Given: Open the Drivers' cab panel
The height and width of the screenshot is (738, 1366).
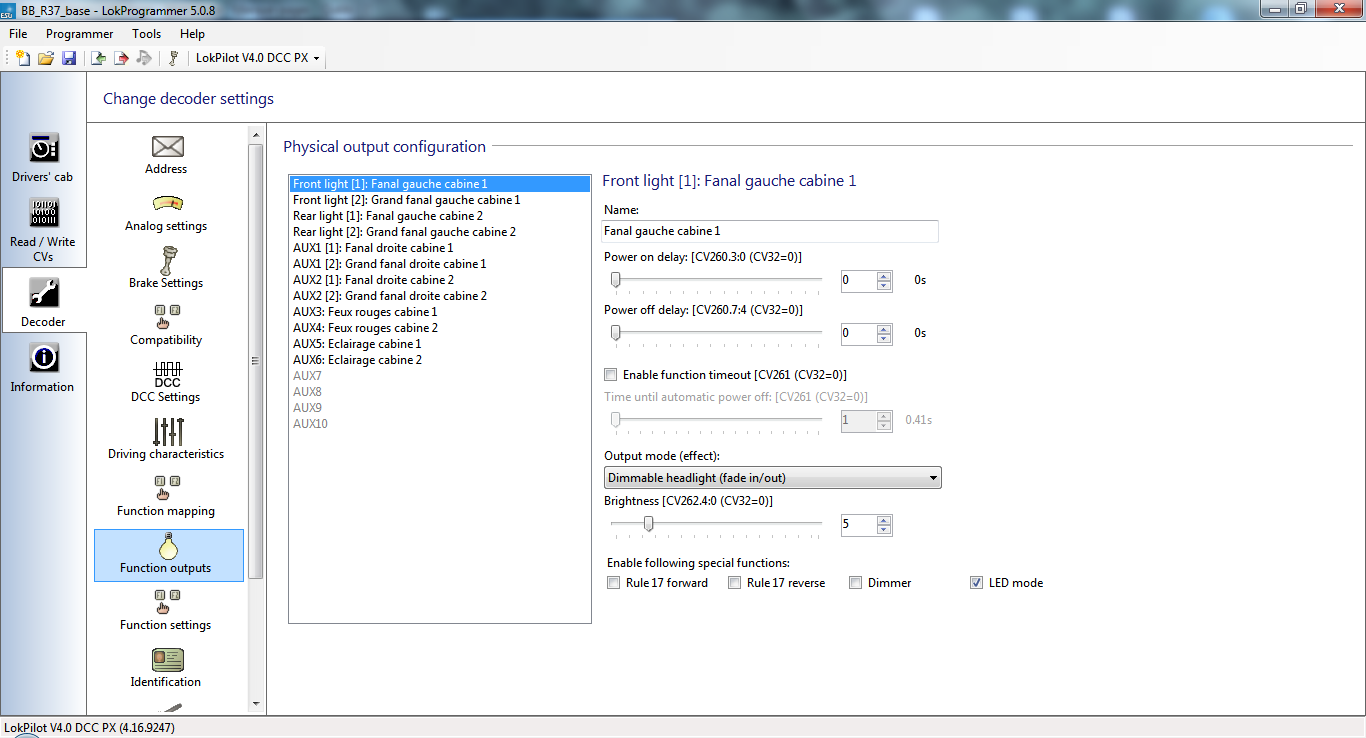Looking at the screenshot, I should (43, 157).
